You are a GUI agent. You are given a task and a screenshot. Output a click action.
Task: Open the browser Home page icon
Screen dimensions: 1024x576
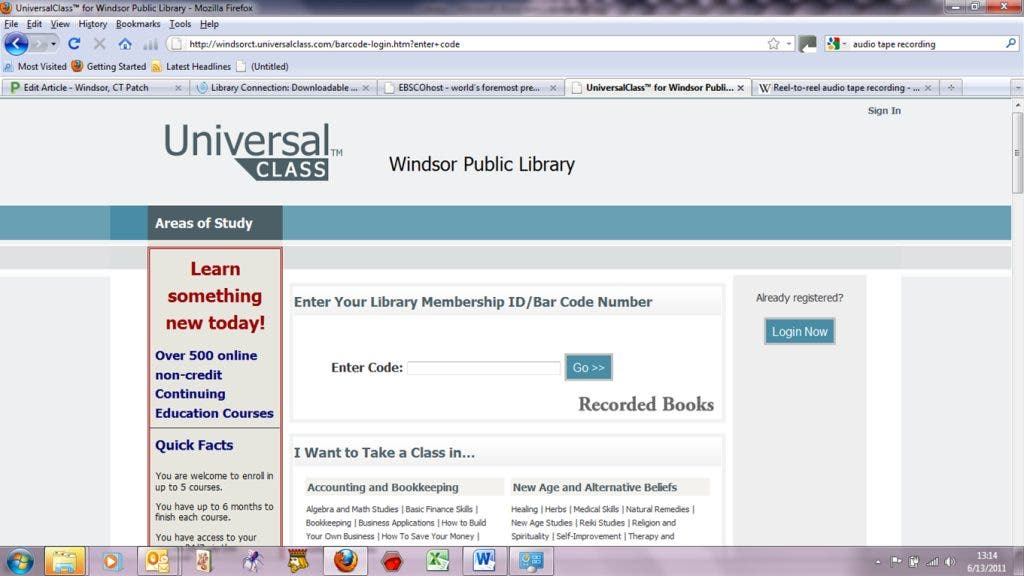click(125, 44)
